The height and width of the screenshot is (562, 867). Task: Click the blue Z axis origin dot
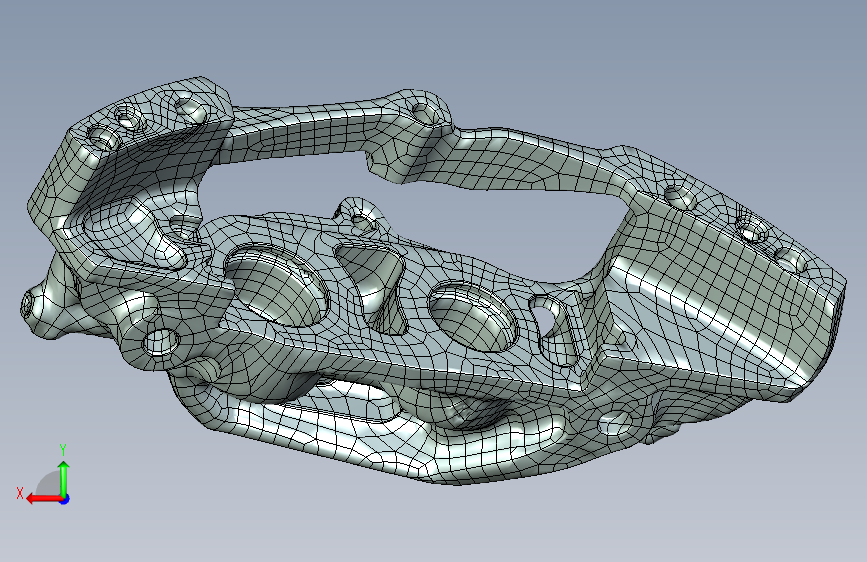(x=65, y=499)
